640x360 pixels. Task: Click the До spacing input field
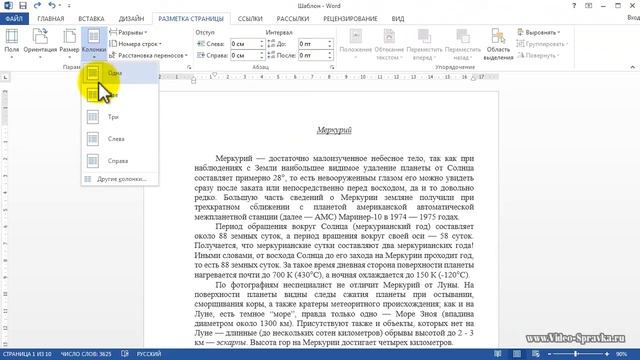(313, 44)
